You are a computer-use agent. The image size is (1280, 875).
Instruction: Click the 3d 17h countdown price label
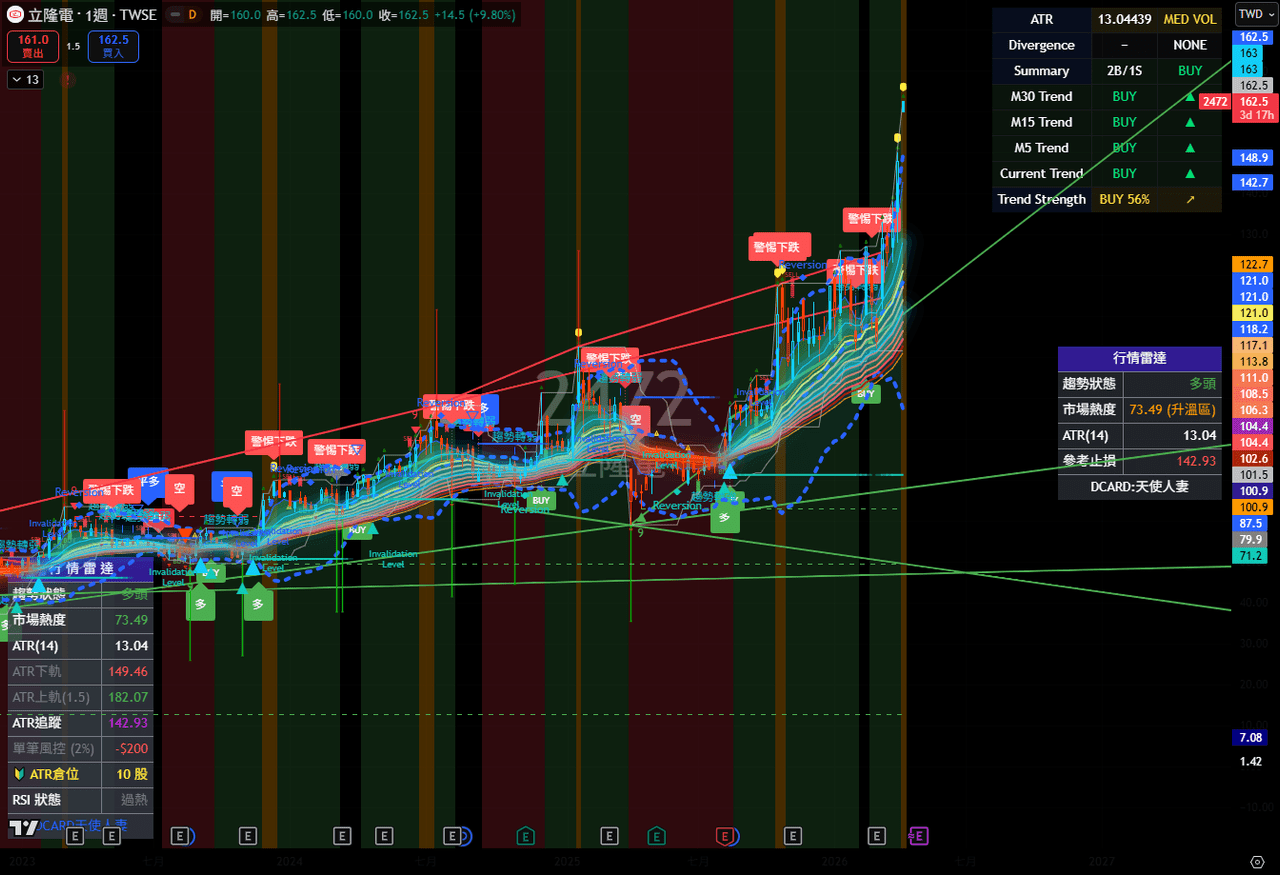tap(1254, 115)
